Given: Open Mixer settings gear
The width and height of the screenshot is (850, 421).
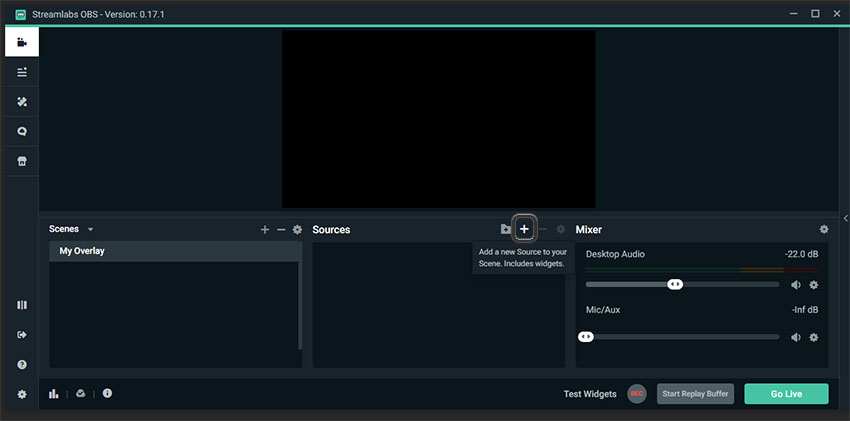Looking at the screenshot, I should [x=824, y=229].
